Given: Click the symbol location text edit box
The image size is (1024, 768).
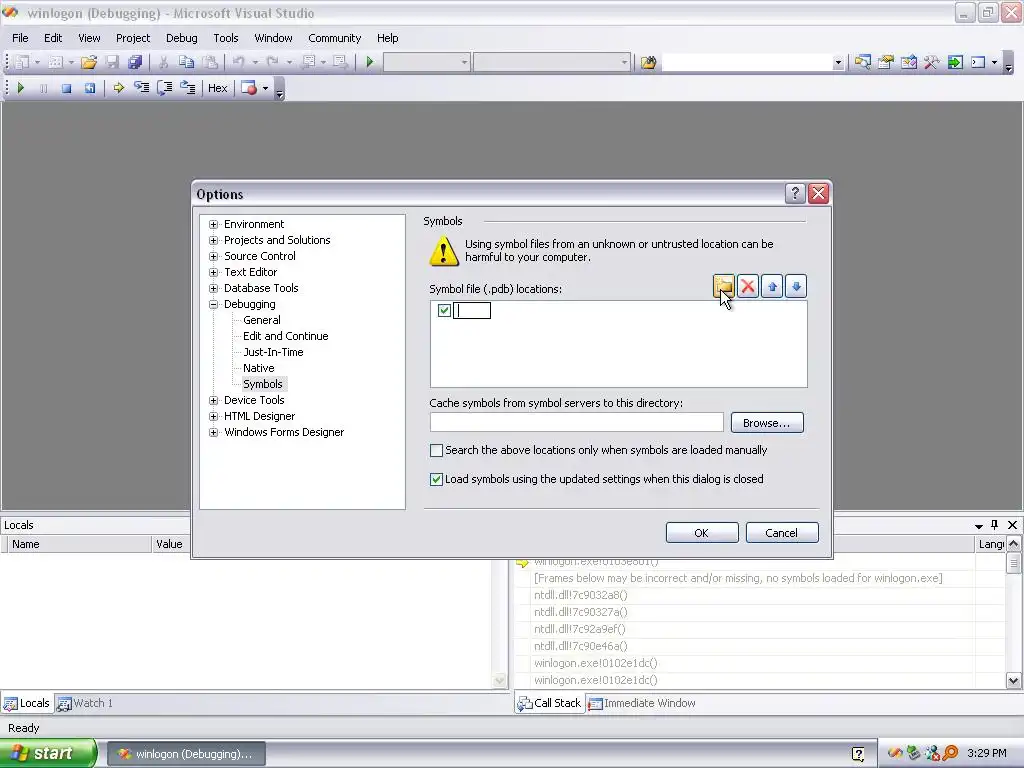Looking at the screenshot, I should pos(472,311).
